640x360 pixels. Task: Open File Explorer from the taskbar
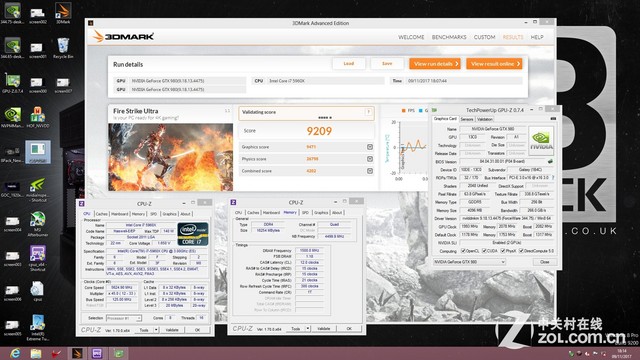click(36, 353)
